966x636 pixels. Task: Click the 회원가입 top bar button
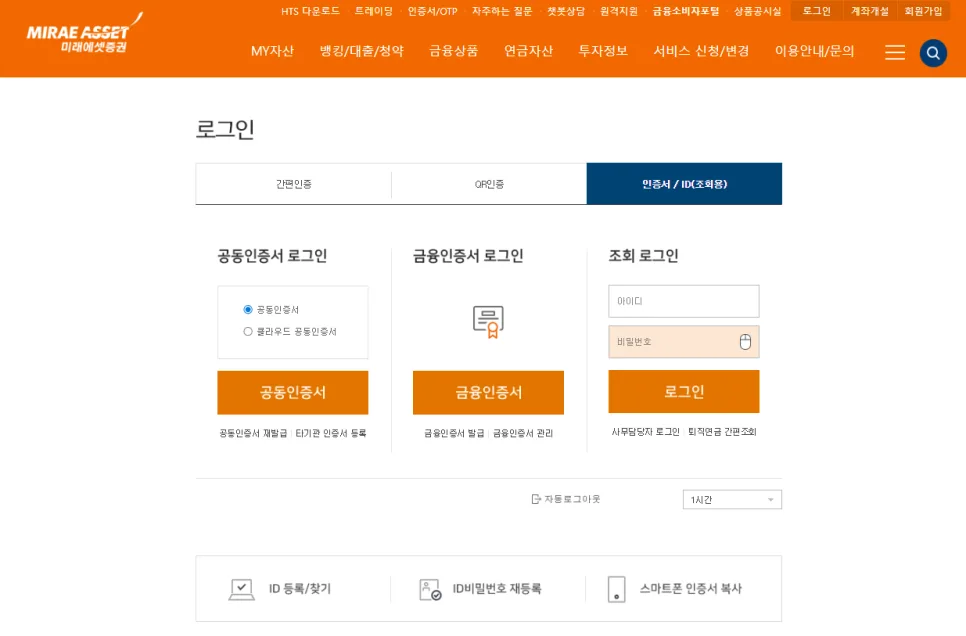pyautogui.click(x=923, y=11)
